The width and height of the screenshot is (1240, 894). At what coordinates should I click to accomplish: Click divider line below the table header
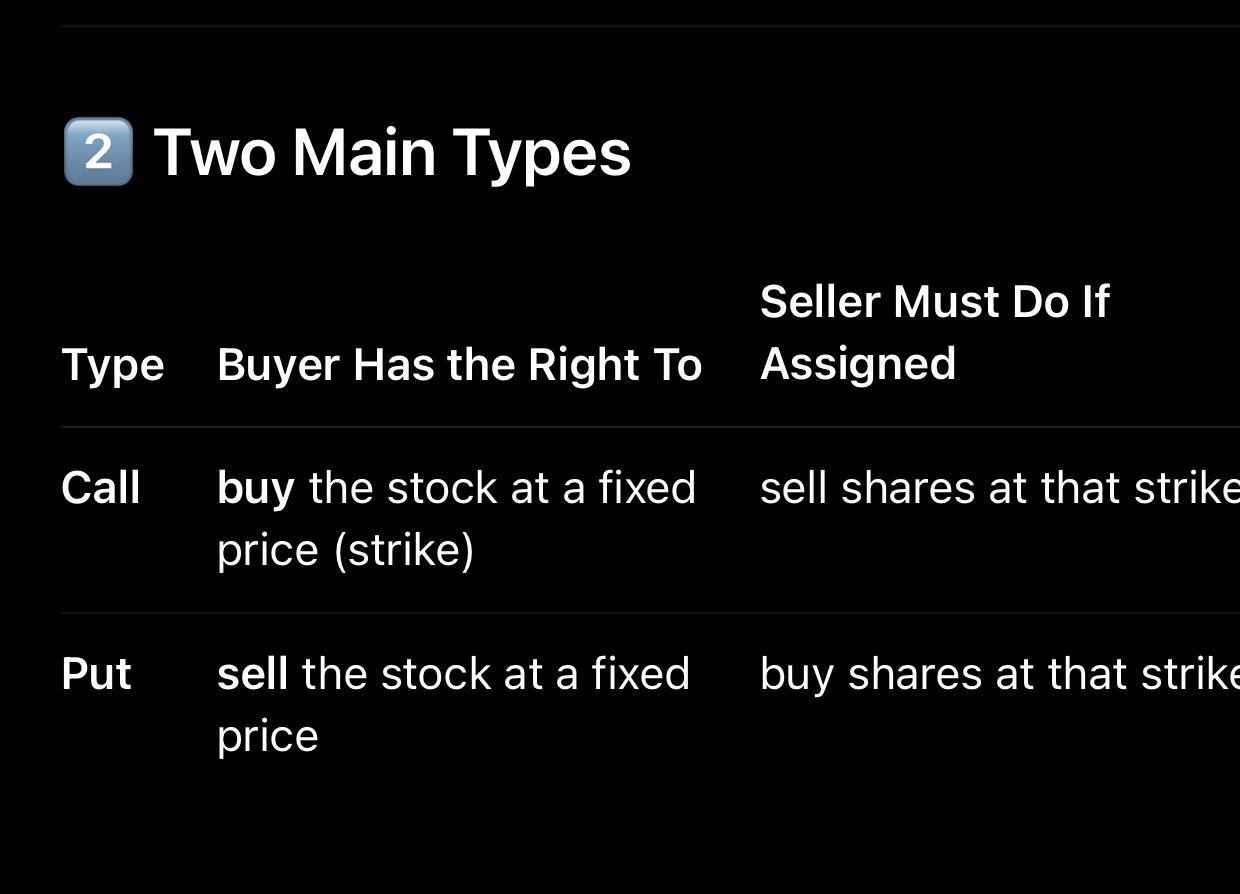click(650, 427)
